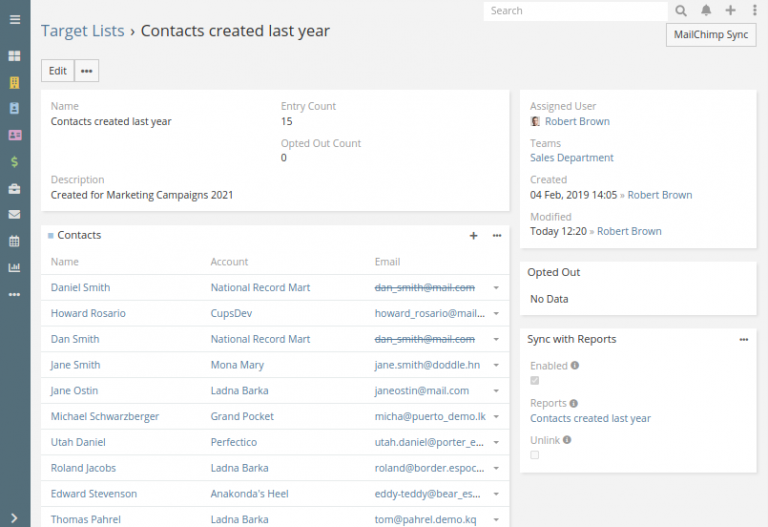Open the more actions dropdown beside Edit
Screen dimensions: 768x527
[87, 71]
